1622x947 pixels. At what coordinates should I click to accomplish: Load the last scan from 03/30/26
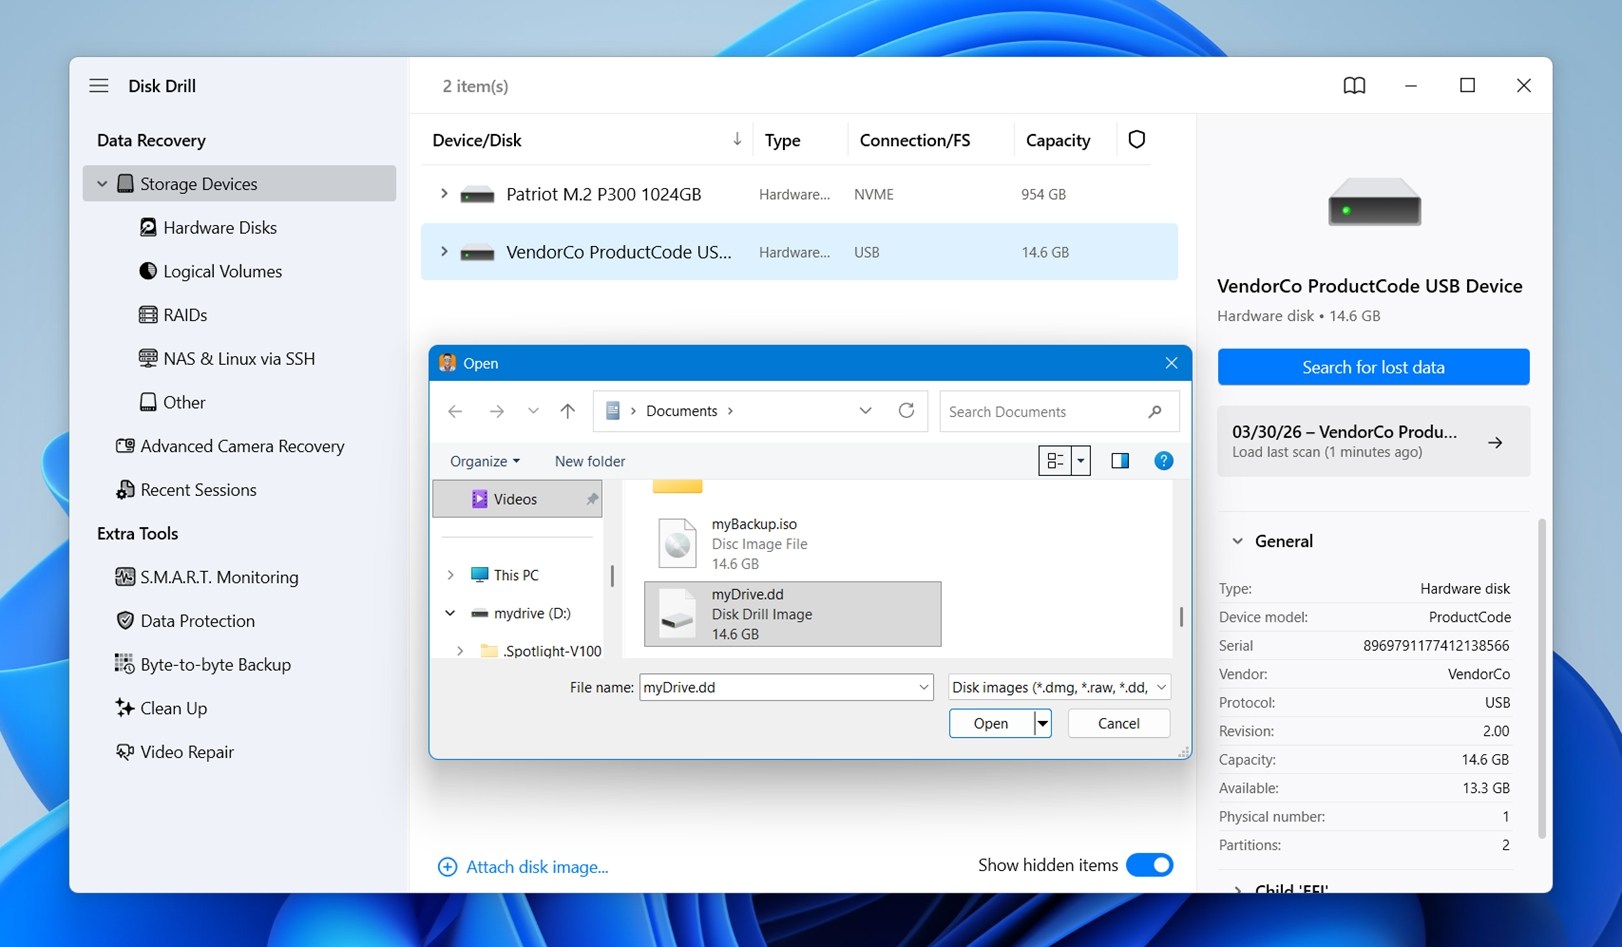click(x=1373, y=441)
